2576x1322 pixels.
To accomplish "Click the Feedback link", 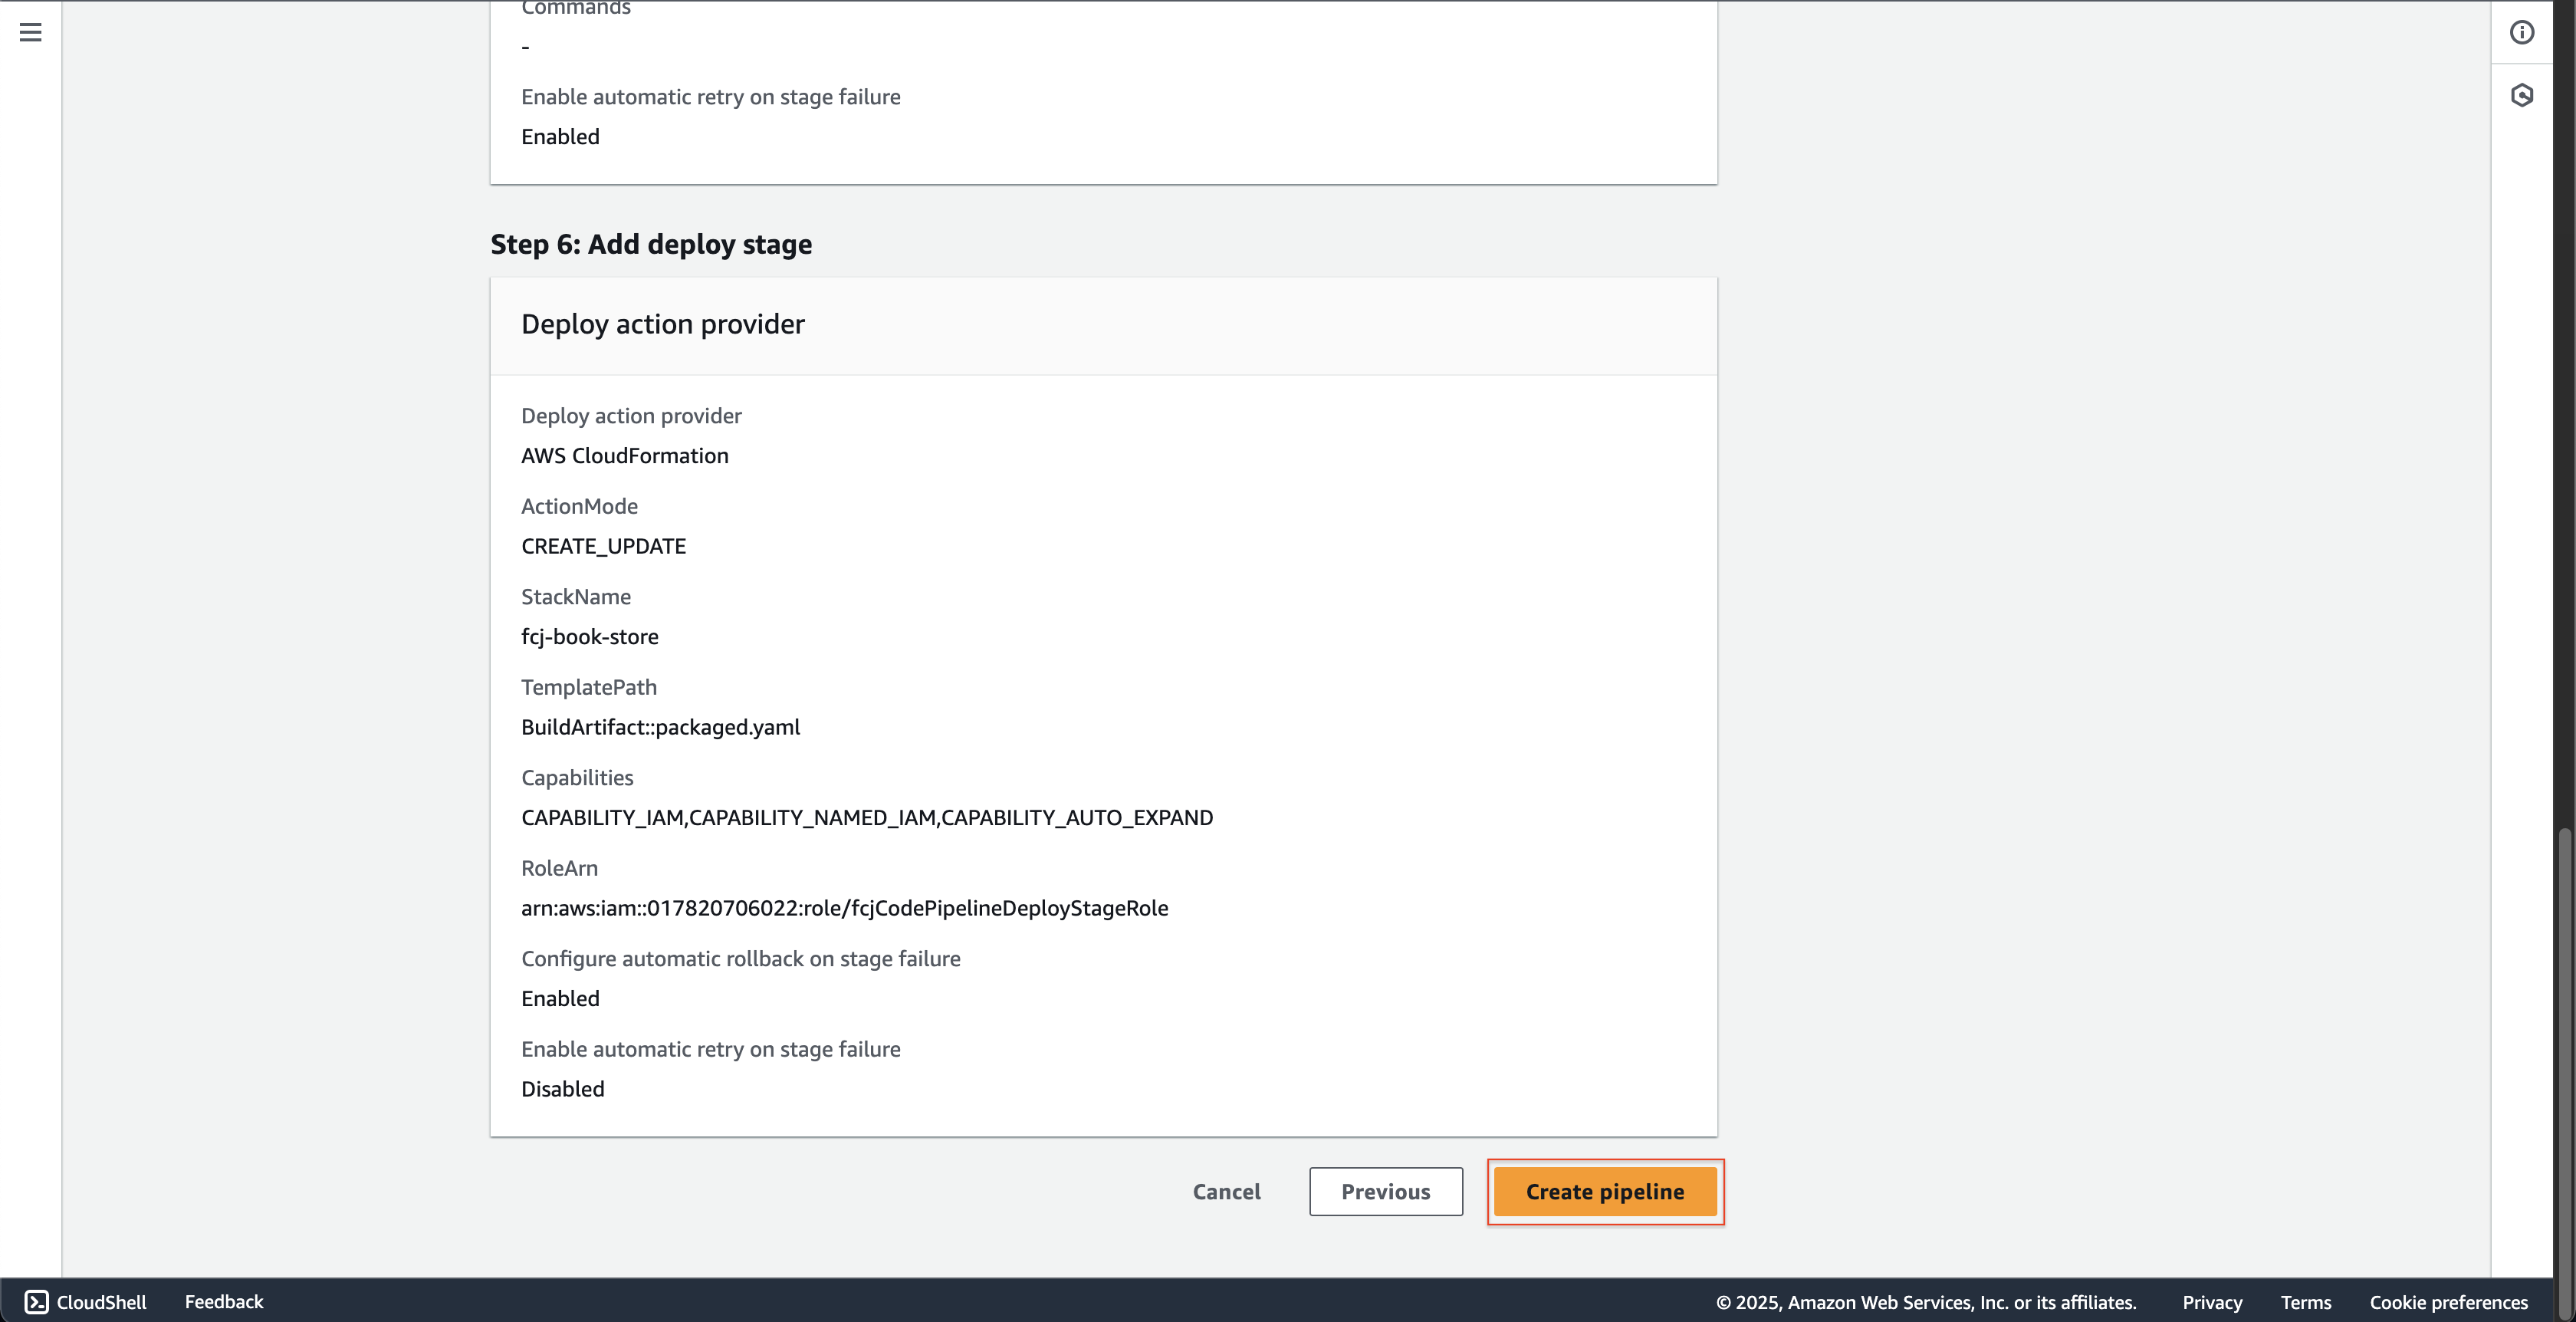I will 224,1301.
